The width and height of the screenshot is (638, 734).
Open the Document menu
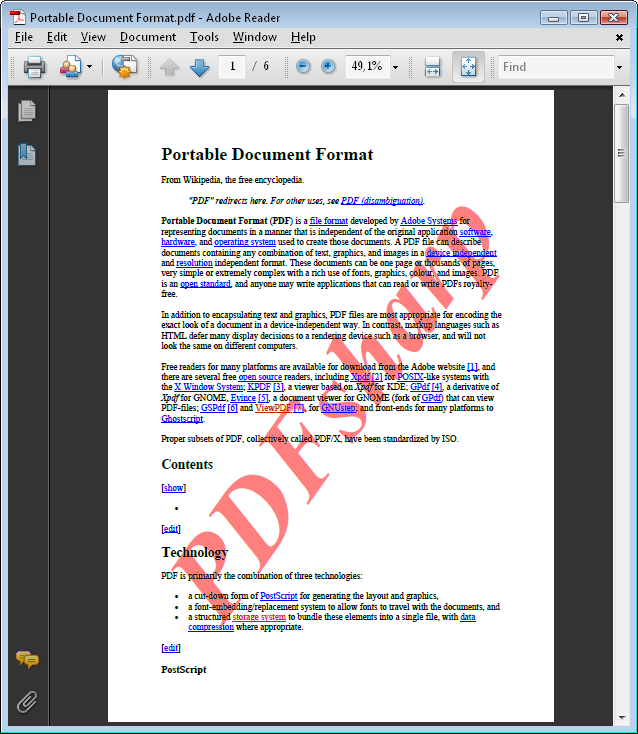pos(147,37)
